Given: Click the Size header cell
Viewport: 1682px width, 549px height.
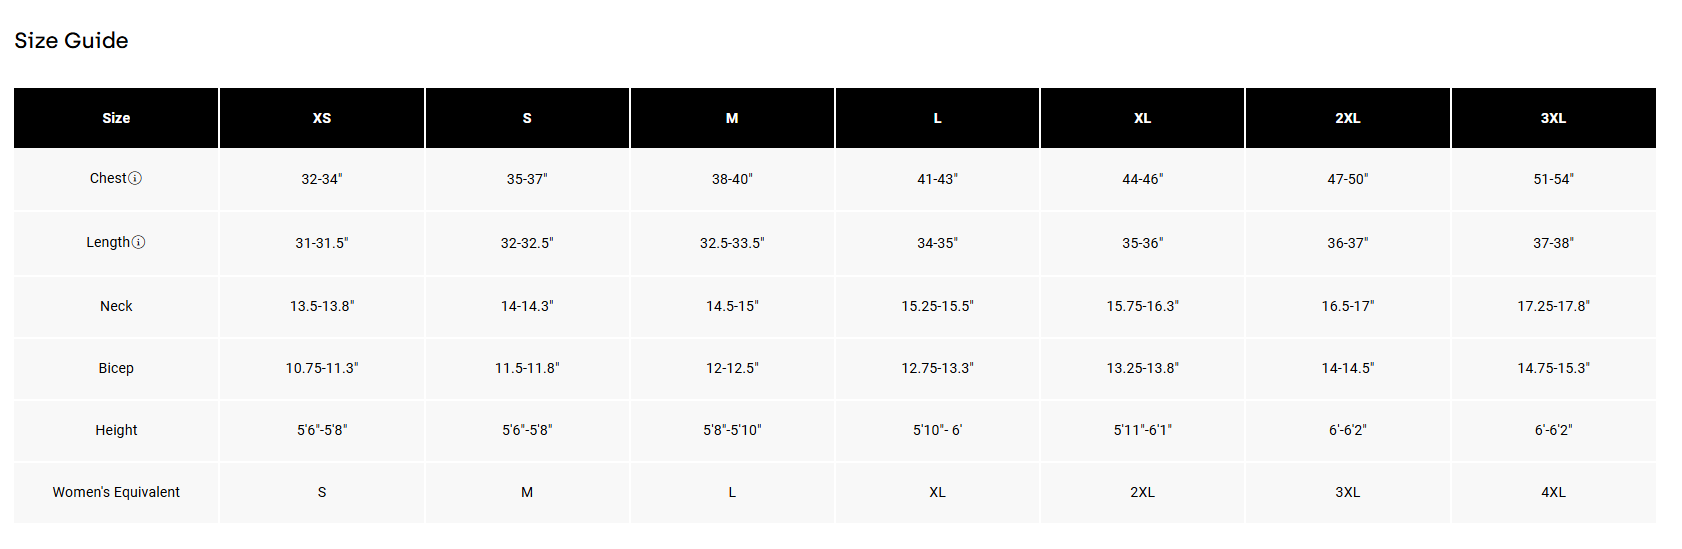Looking at the screenshot, I should pyautogui.click(x=116, y=118).
